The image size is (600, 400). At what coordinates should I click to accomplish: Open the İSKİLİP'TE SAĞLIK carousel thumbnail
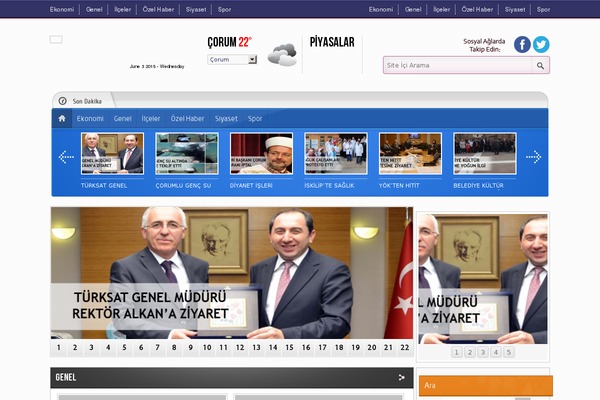pyautogui.click(x=336, y=153)
